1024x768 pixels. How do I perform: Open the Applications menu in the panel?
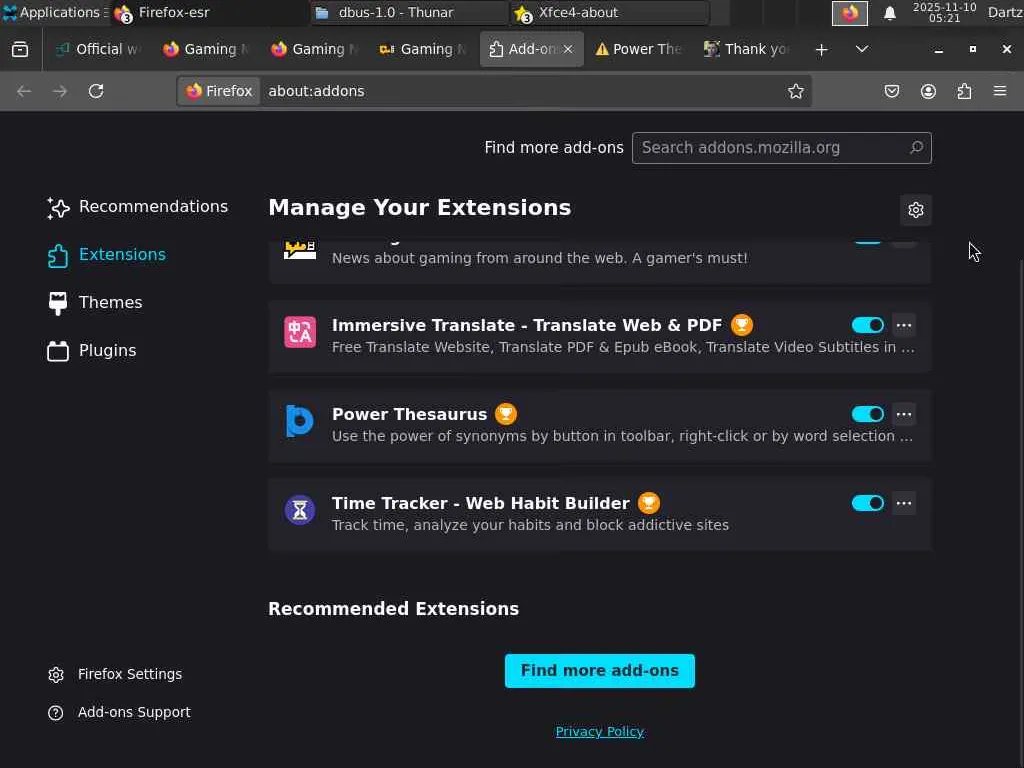click(55, 12)
